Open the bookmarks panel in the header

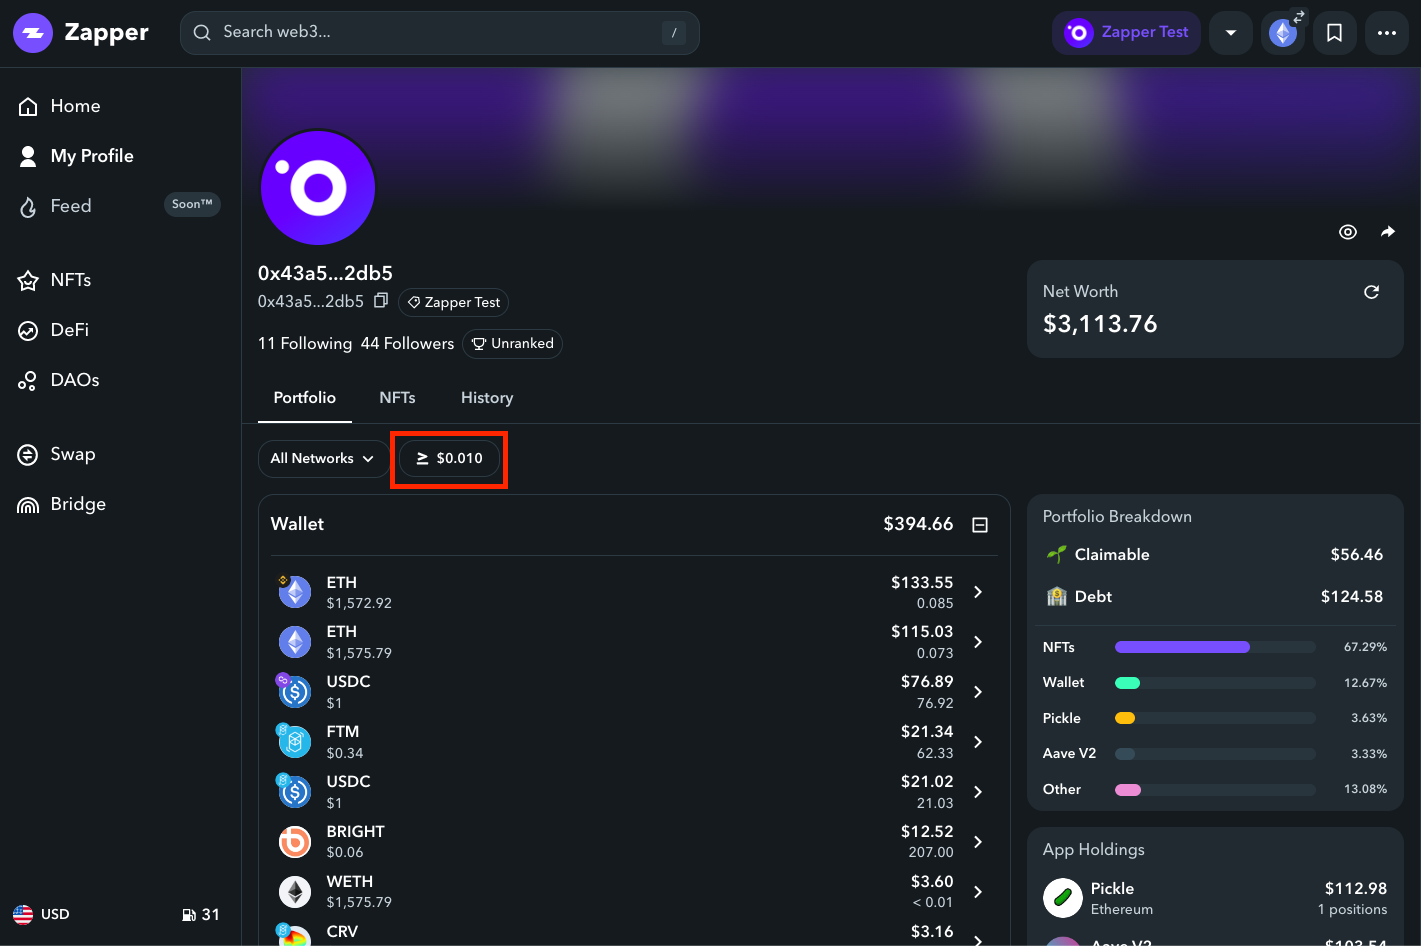(x=1334, y=32)
